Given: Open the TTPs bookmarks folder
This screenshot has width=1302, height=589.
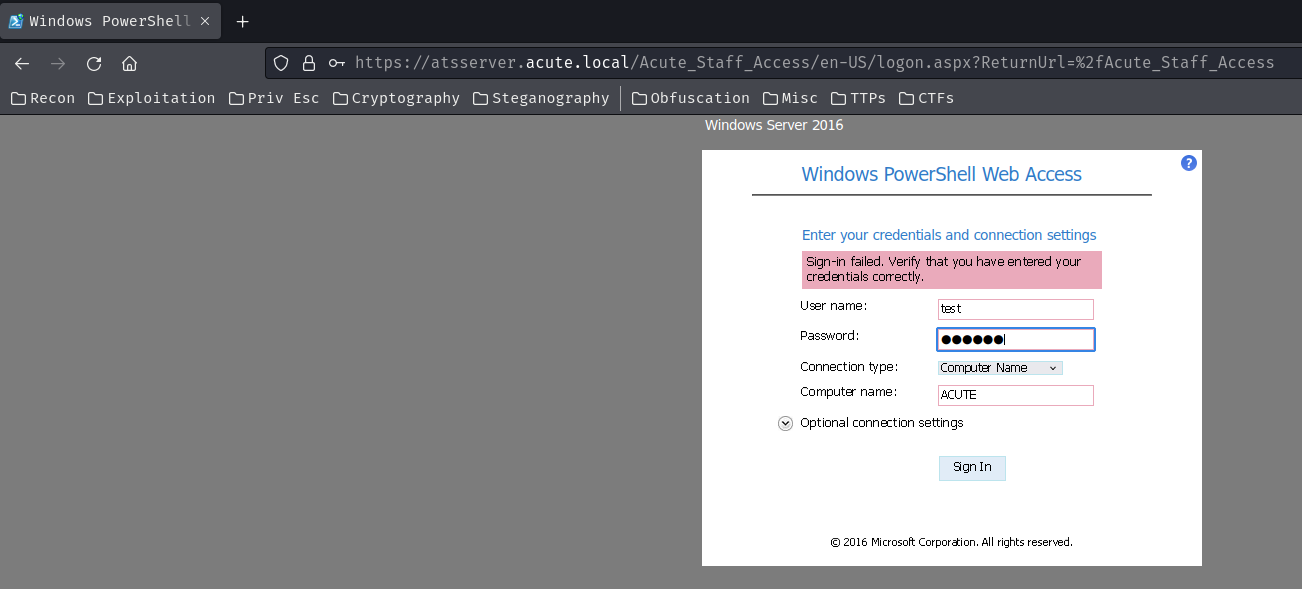Looking at the screenshot, I should coord(858,98).
